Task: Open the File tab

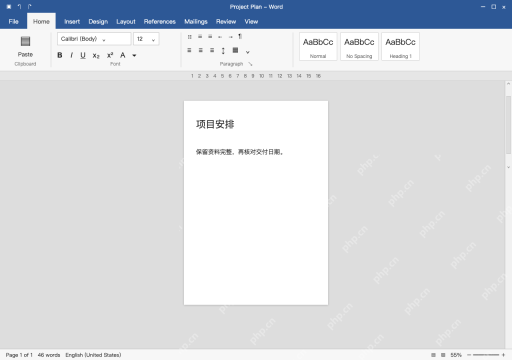Action: coord(14,22)
